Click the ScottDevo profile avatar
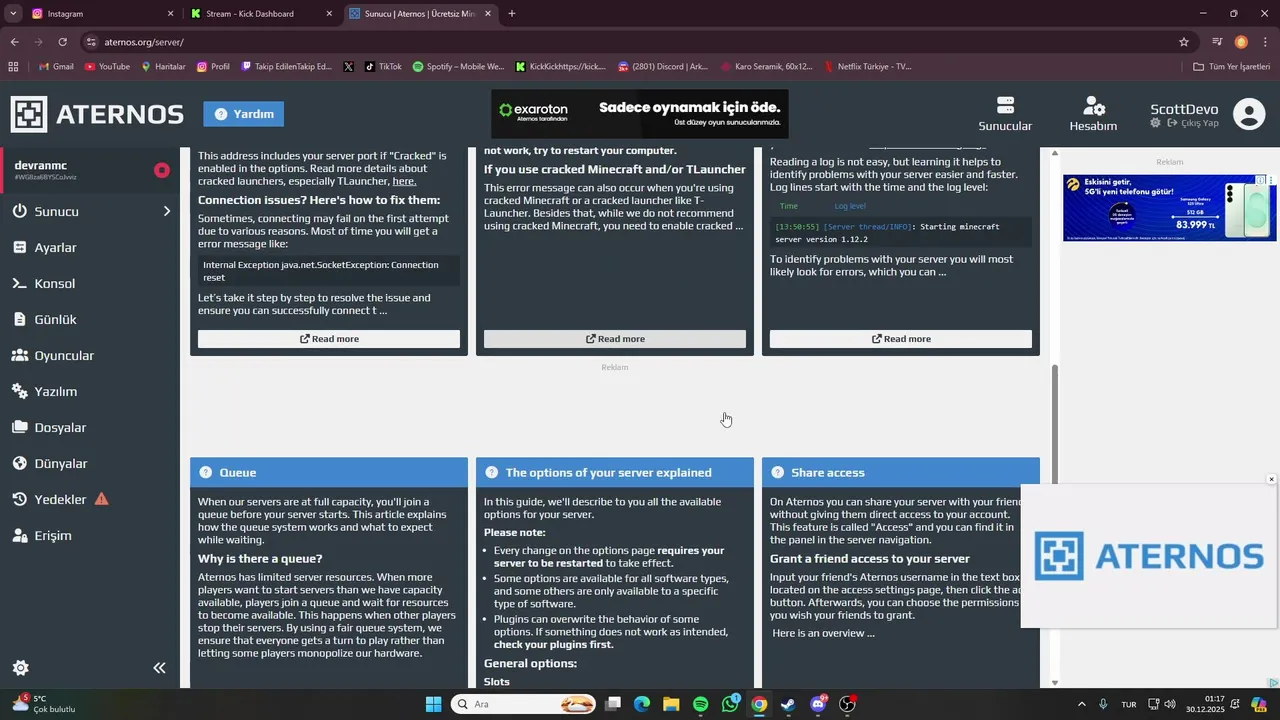 [1249, 114]
